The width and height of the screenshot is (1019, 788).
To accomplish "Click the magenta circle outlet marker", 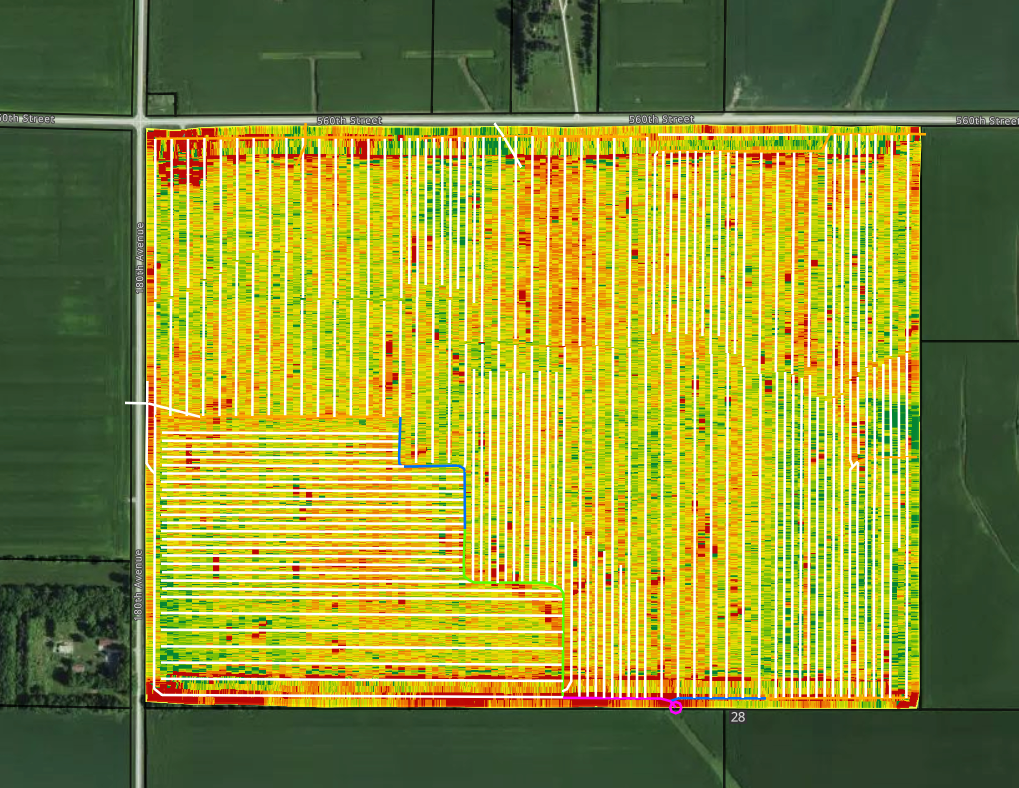I will pyautogui.click(x=676, y=707).
